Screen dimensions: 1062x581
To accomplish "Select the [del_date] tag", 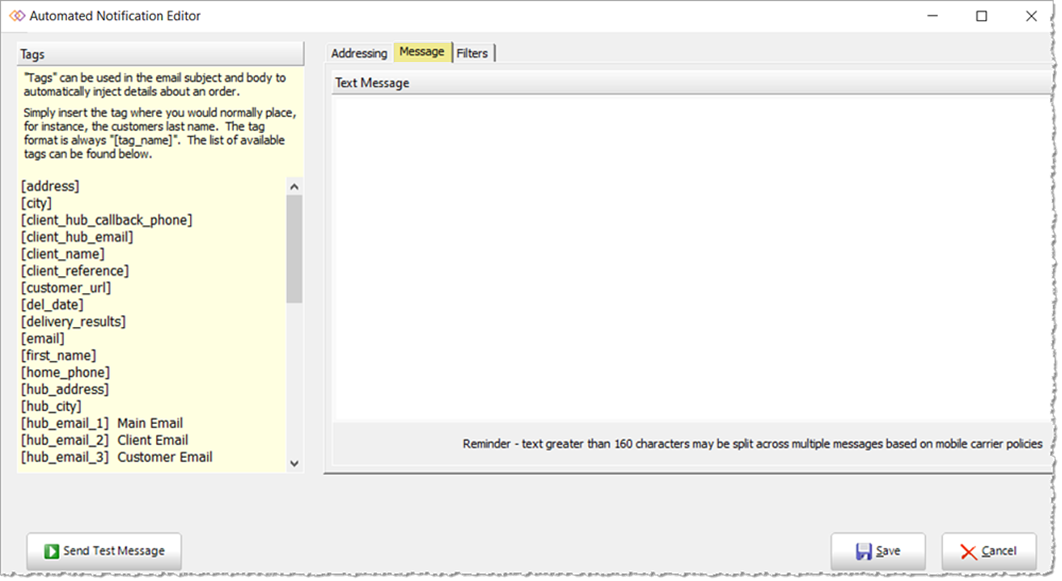I will (x=52, y=304).
